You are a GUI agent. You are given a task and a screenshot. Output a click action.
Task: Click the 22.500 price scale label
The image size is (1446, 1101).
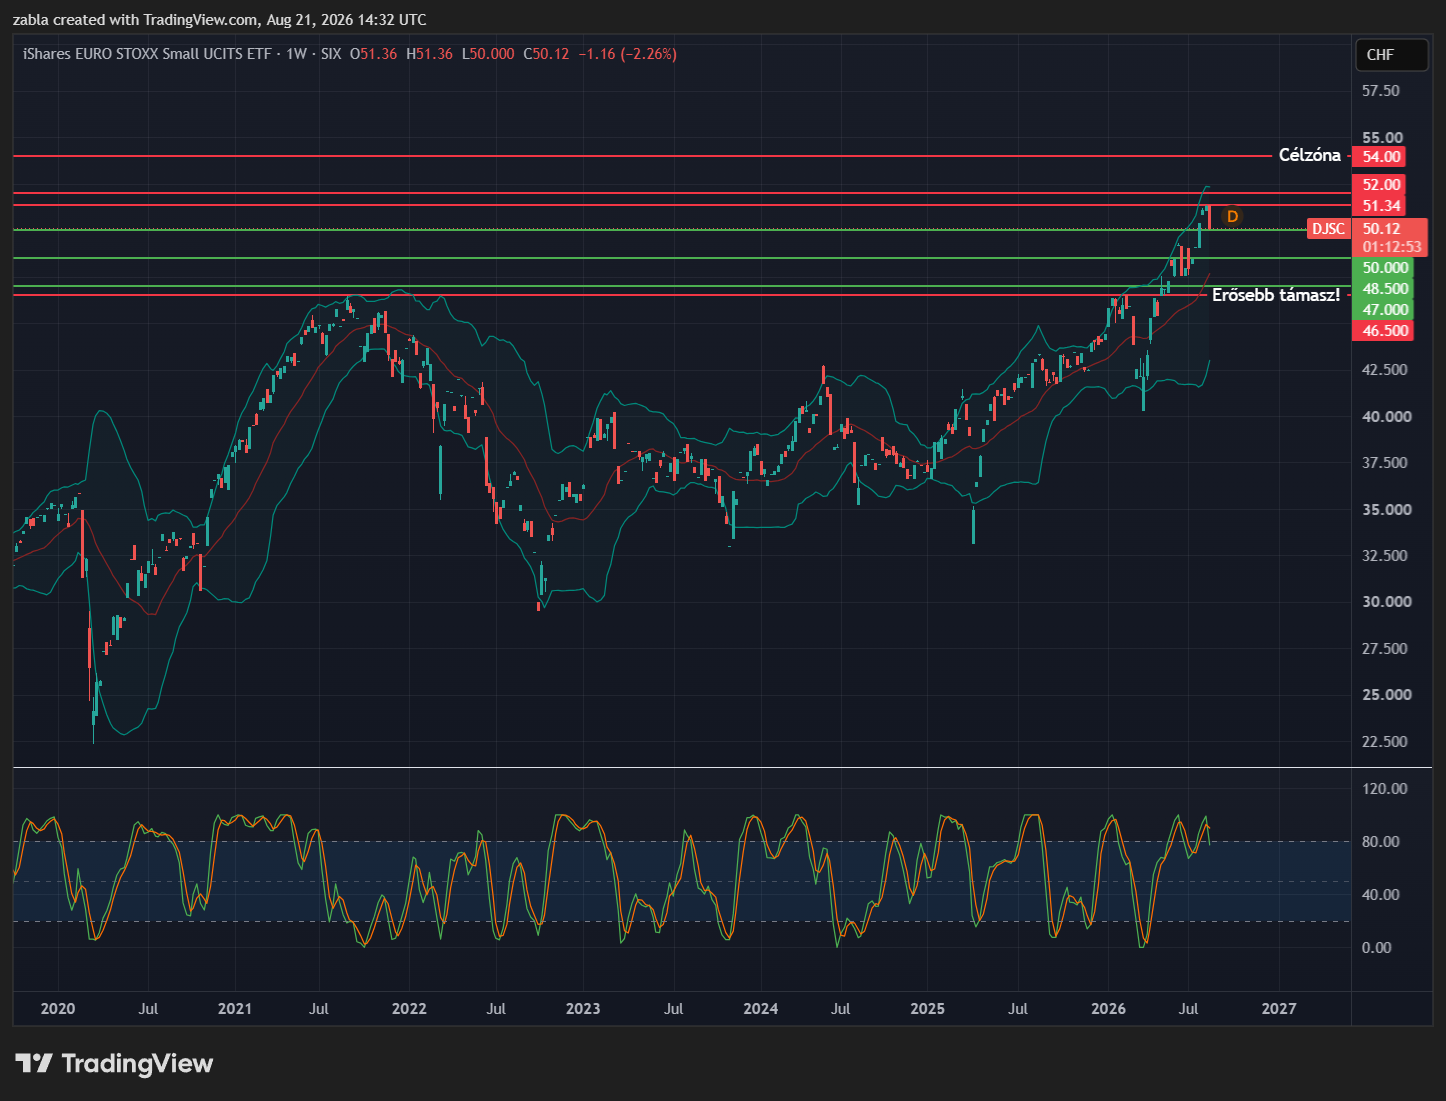[x=1386, y=741]
